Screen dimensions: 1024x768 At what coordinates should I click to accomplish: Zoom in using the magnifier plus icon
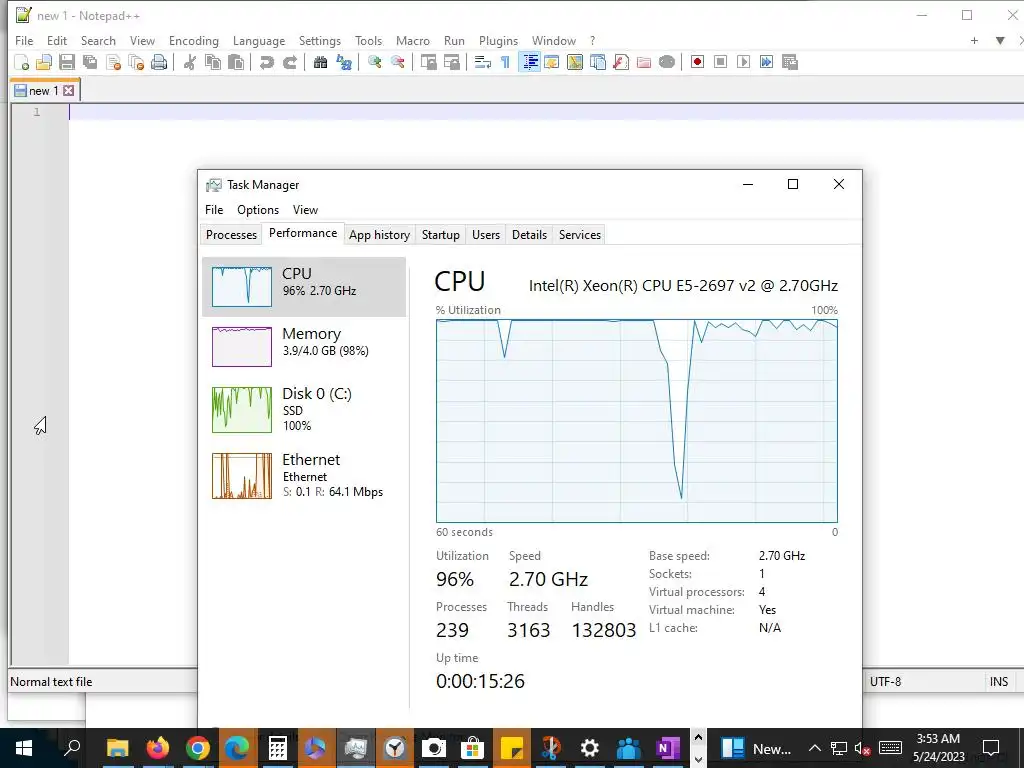pyautogui.click(x=374, y=62)
